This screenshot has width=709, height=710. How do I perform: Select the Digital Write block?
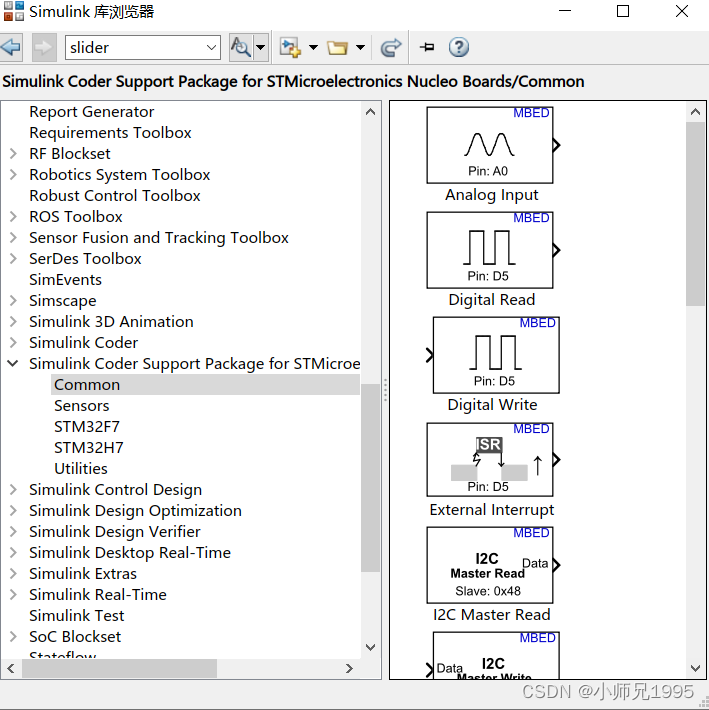tap(496, 355)
